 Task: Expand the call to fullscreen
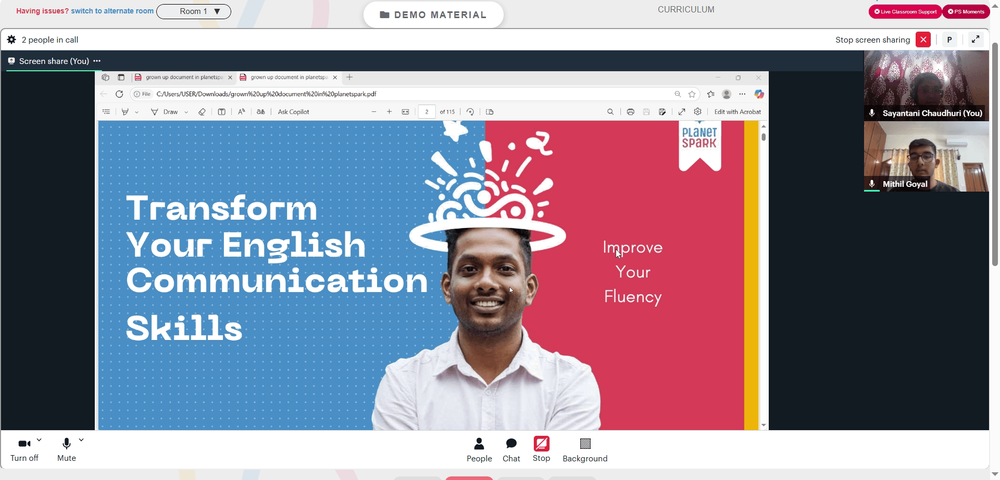975,40
